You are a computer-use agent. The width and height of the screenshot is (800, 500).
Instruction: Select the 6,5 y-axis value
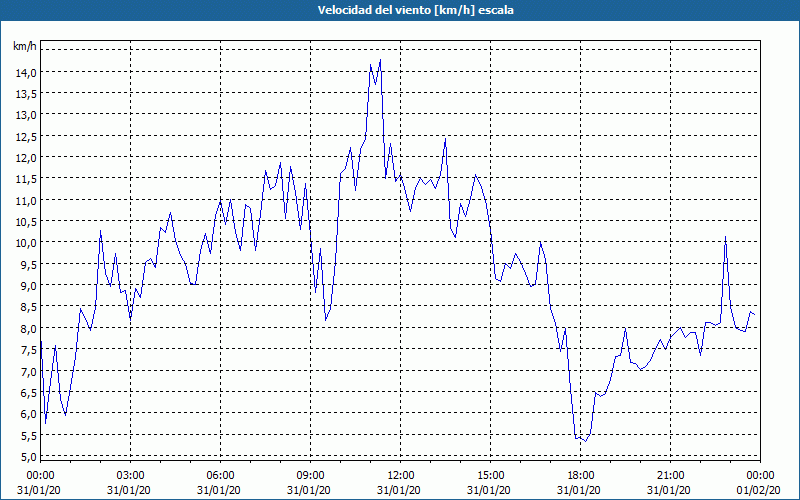[x=28, y=393]
